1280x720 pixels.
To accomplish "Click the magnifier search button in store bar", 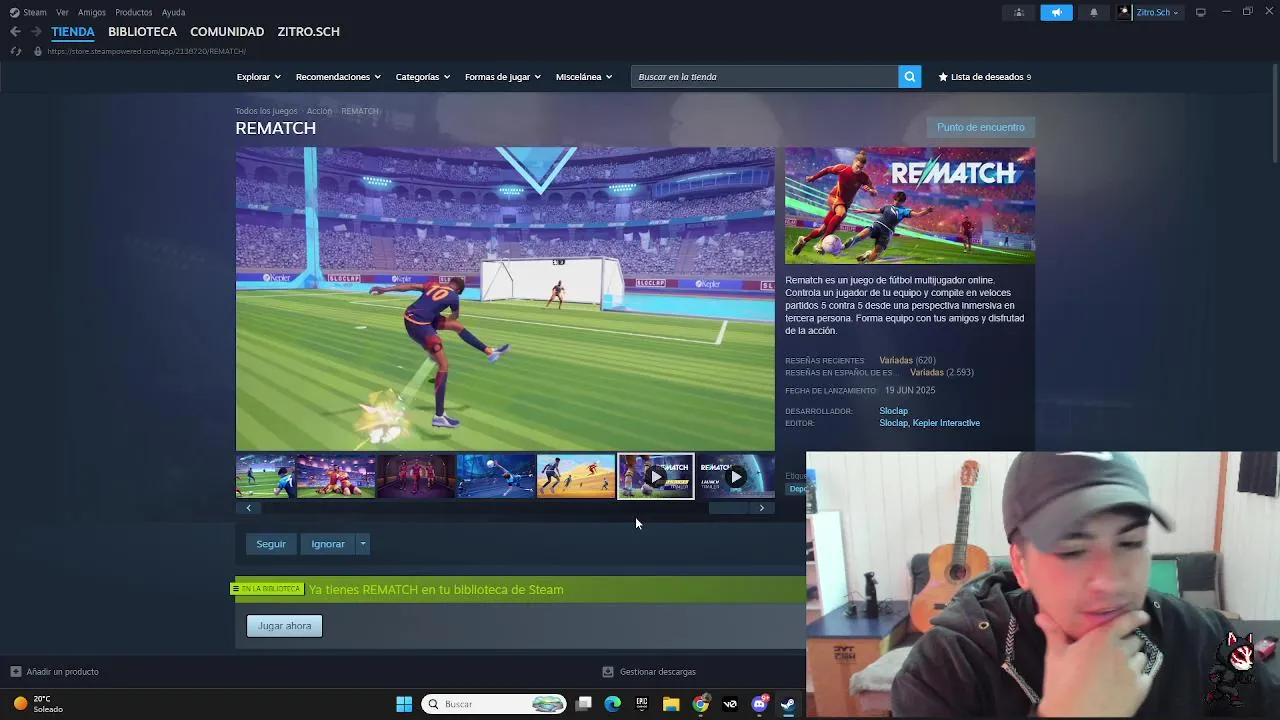I will tap(909, 77).
